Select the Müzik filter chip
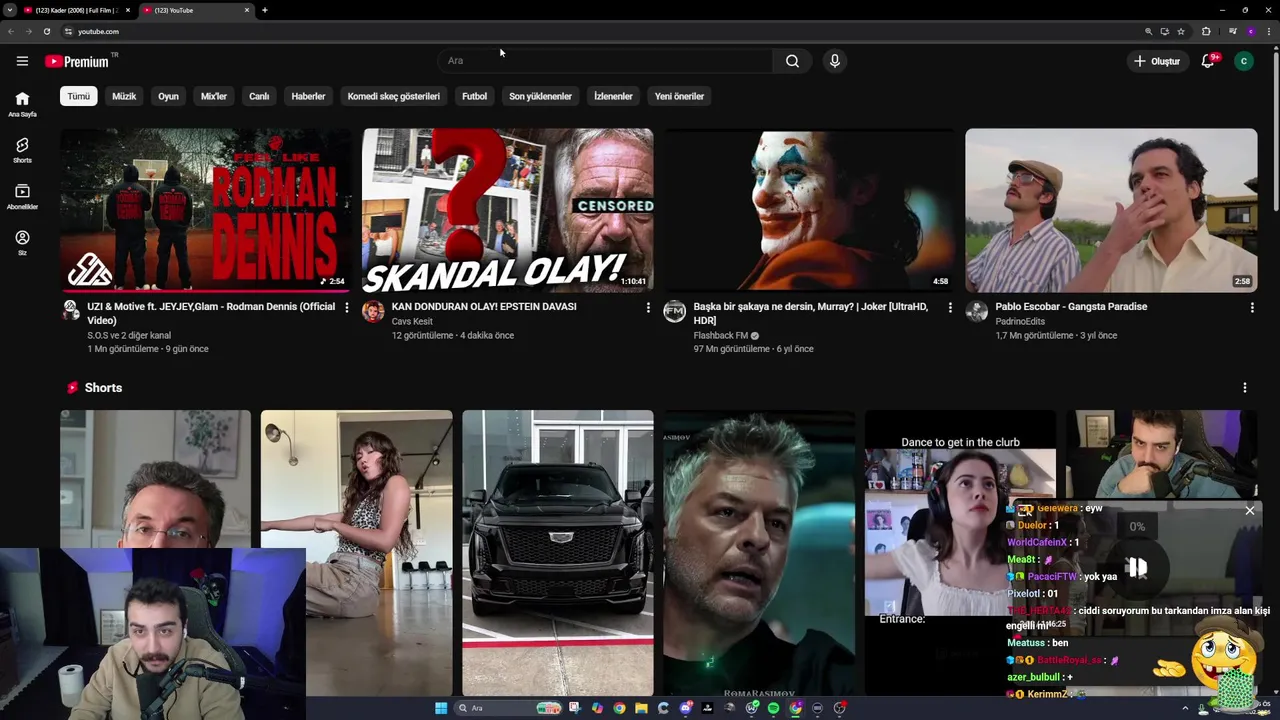This screenshot has height=720, width=1280. click(x=124, y=96)
